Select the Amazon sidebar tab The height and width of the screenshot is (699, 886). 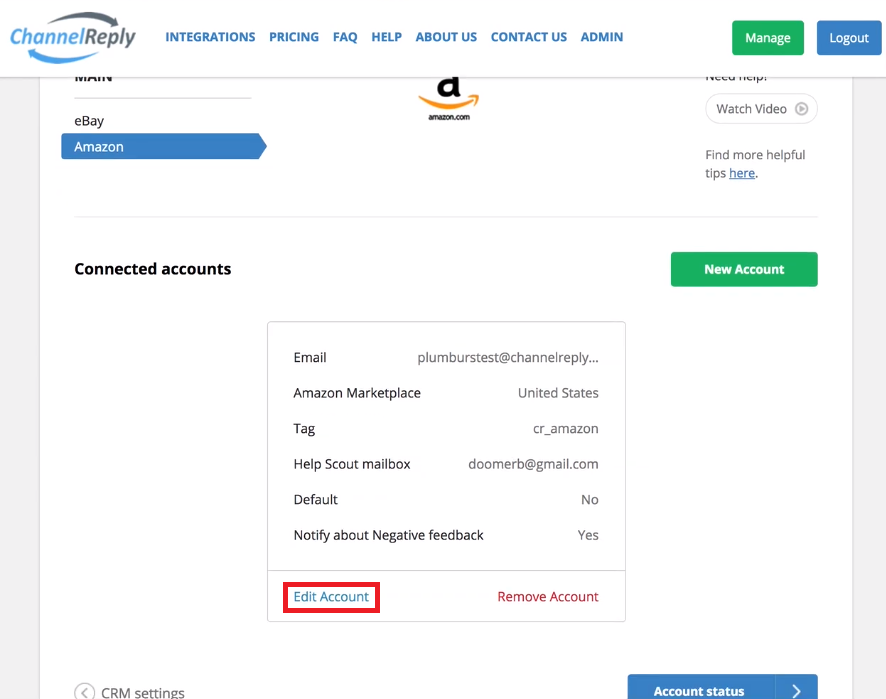(163, 146)
